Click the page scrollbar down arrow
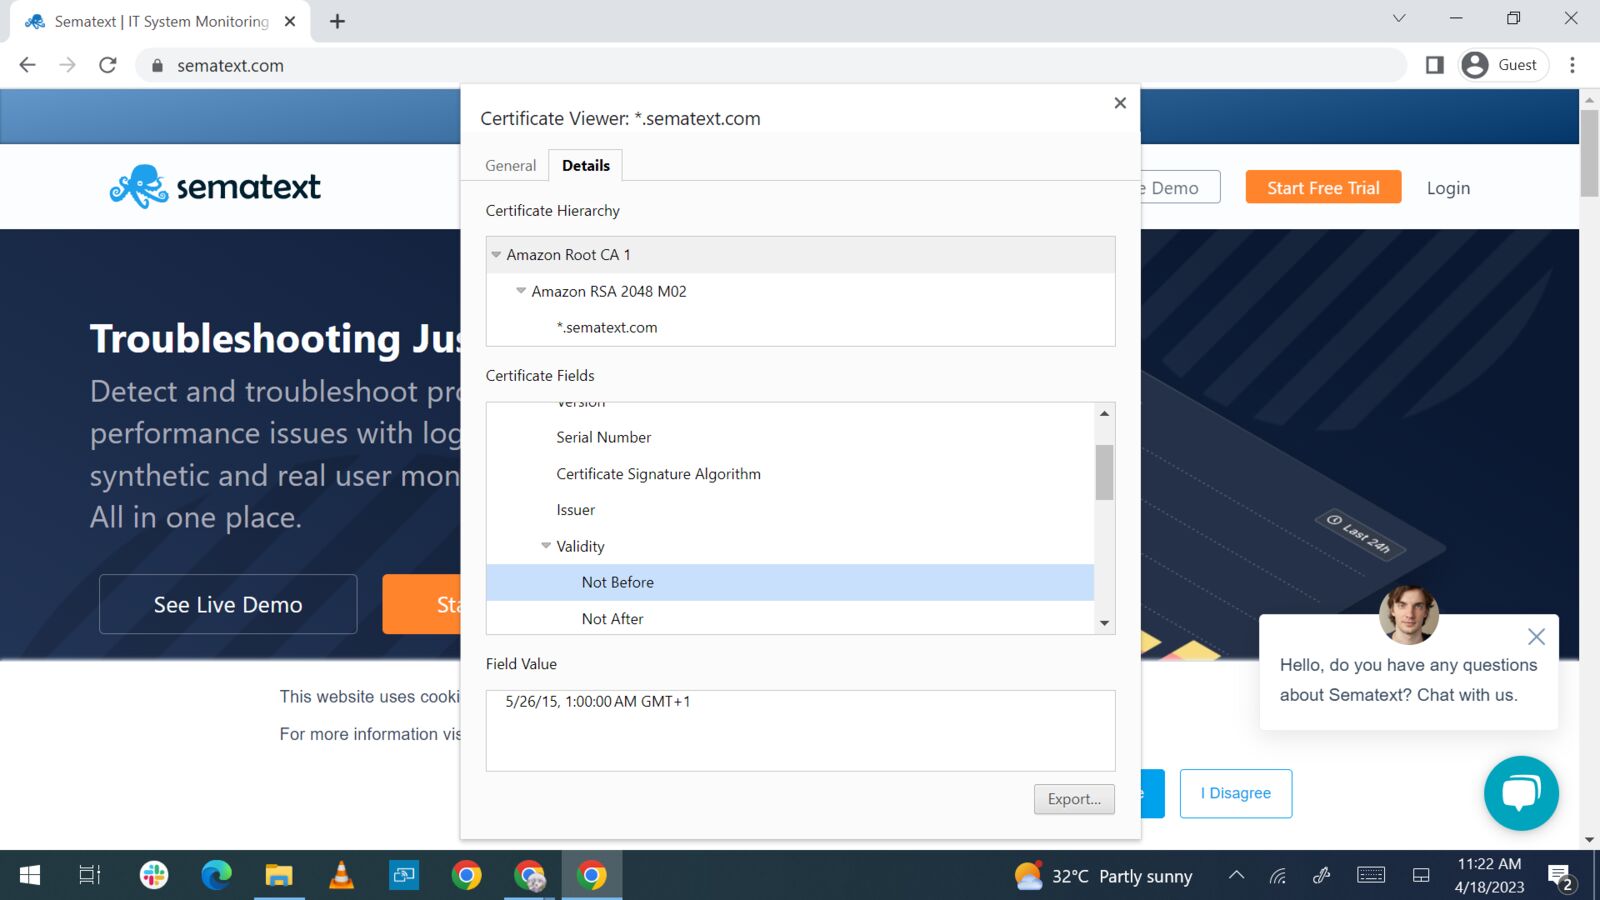 (x=1590, y=840)
